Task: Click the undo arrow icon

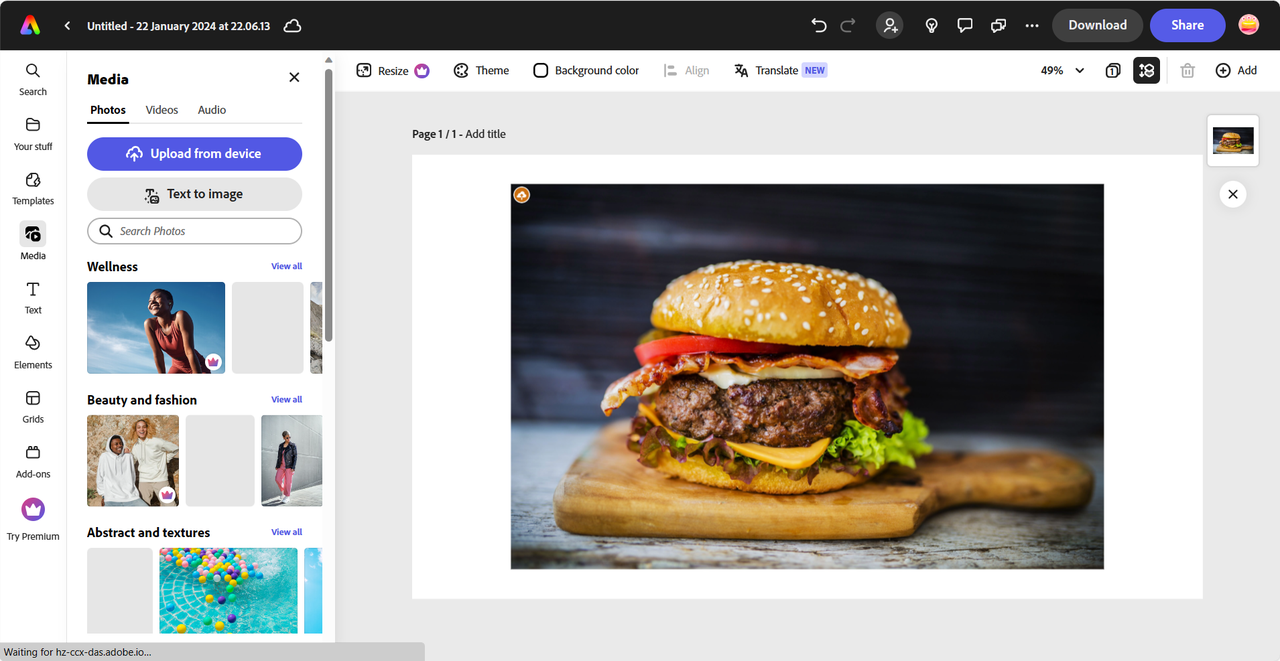Action: click(x=819, y=26)
